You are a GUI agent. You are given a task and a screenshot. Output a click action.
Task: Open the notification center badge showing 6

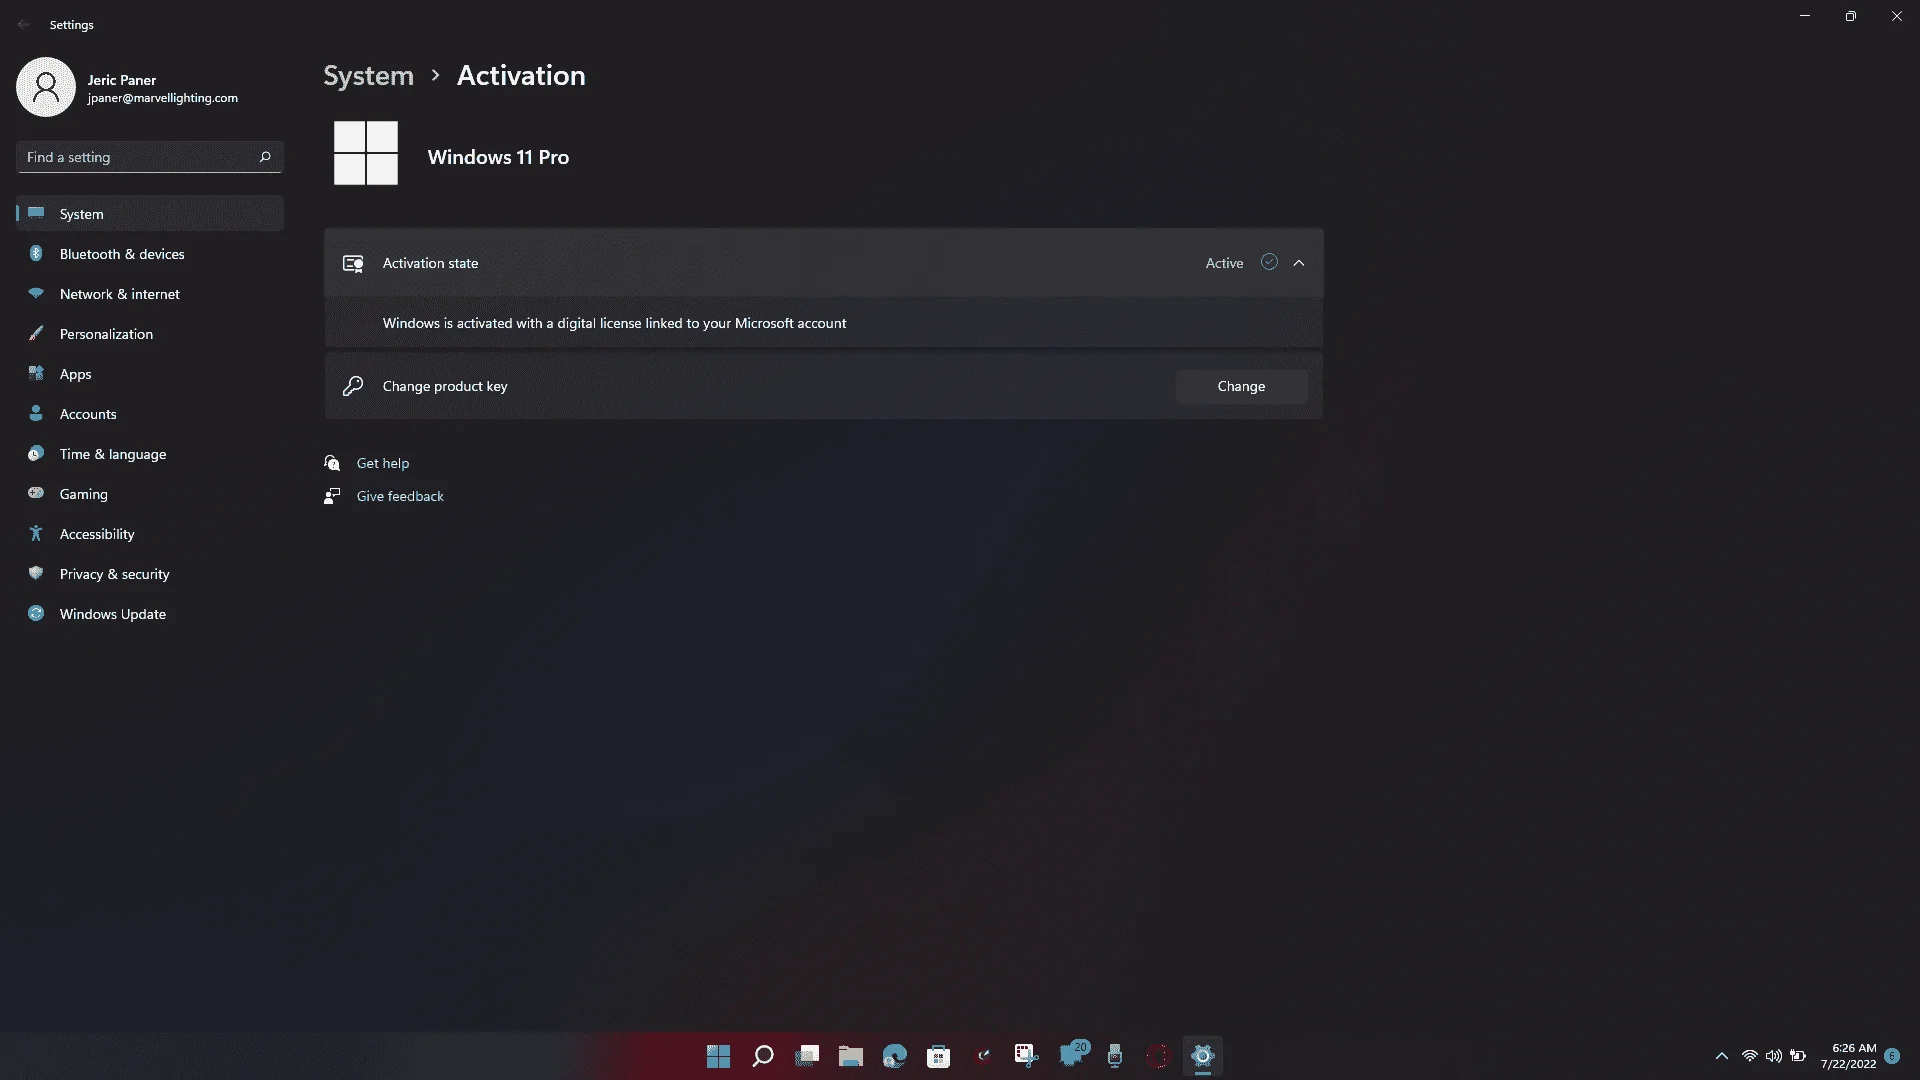pyautogui.click(x=1892, y=1056)
